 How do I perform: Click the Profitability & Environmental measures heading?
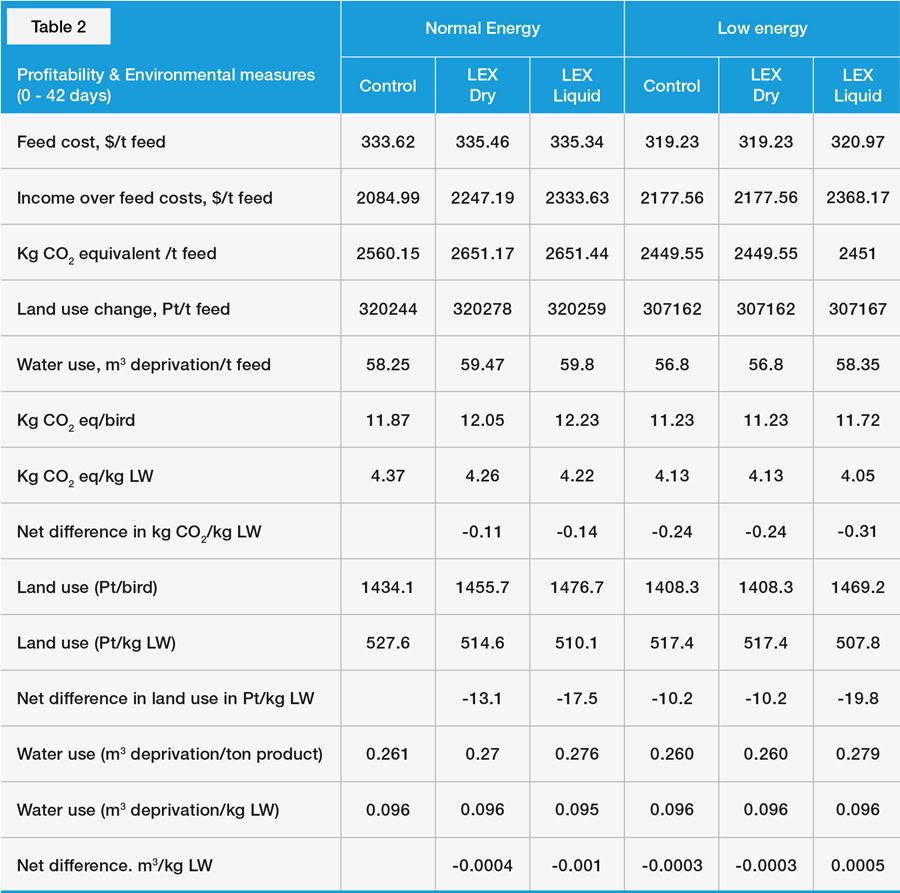(166, 85)
